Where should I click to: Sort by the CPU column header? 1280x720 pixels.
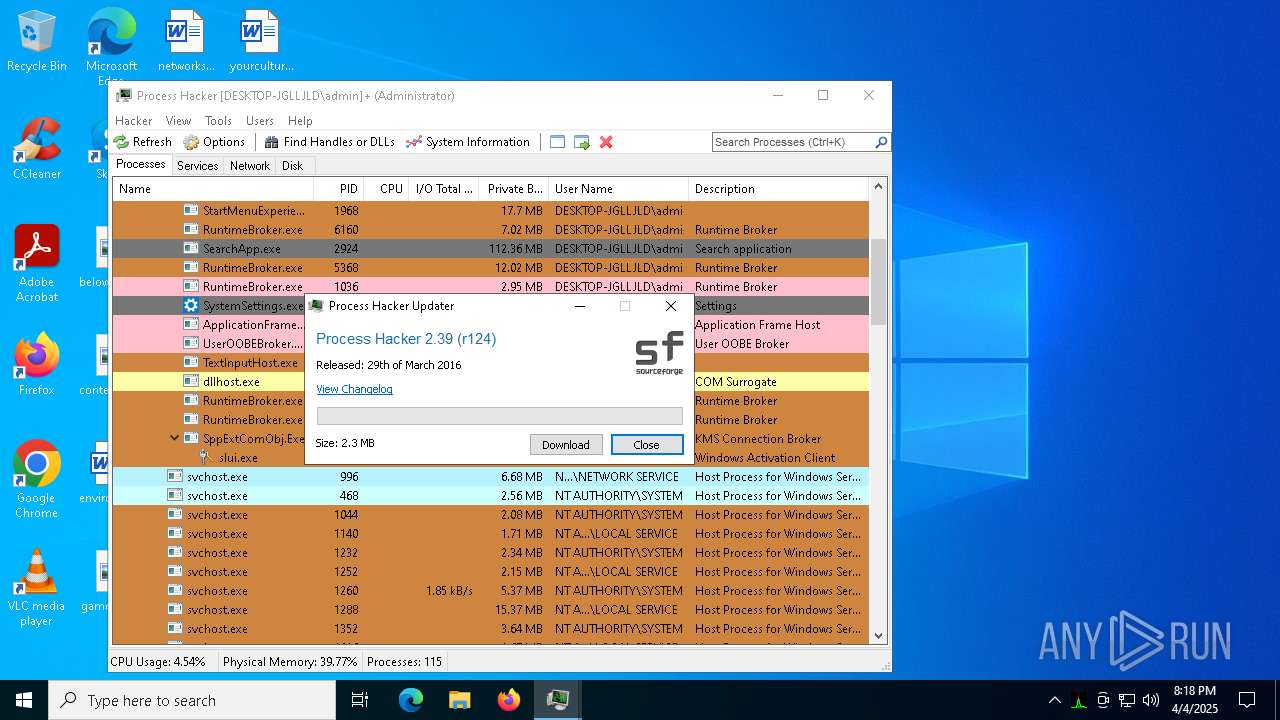pos(385,188)
